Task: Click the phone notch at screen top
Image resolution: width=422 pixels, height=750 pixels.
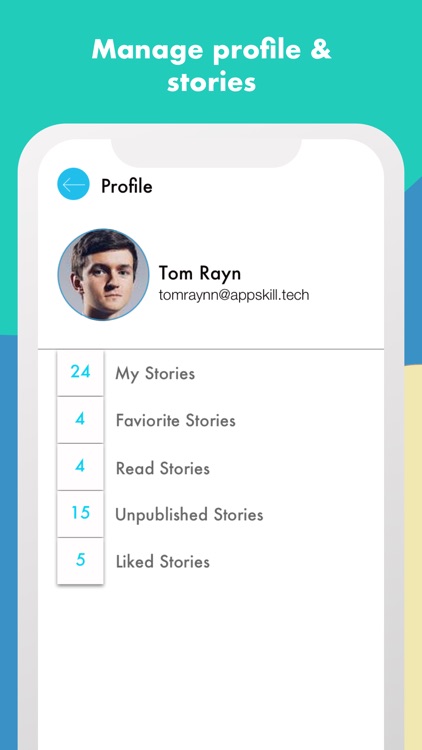Action: pos(206,152)
